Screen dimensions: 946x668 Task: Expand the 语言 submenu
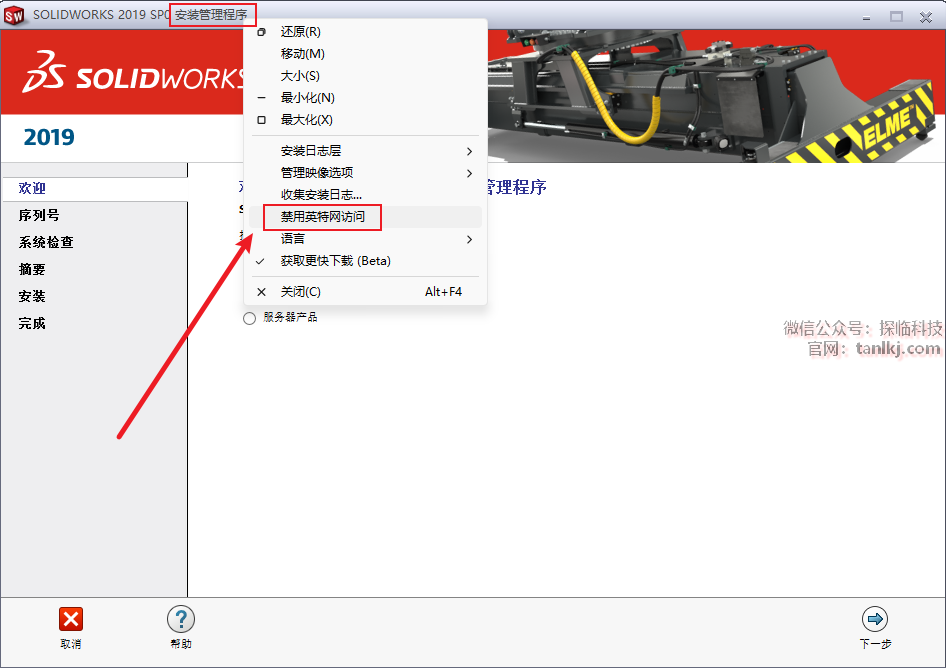coord(364,239)
